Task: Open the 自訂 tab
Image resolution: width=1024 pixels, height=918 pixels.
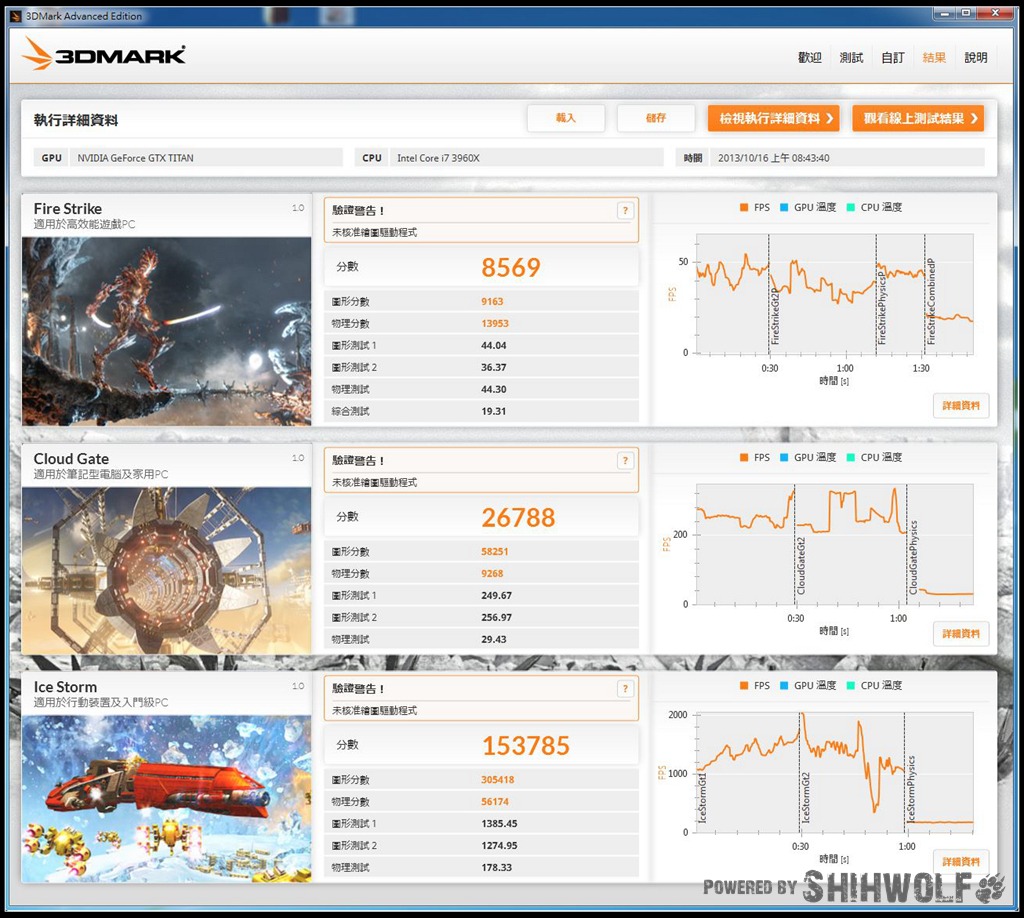Action: pos(893,57)
